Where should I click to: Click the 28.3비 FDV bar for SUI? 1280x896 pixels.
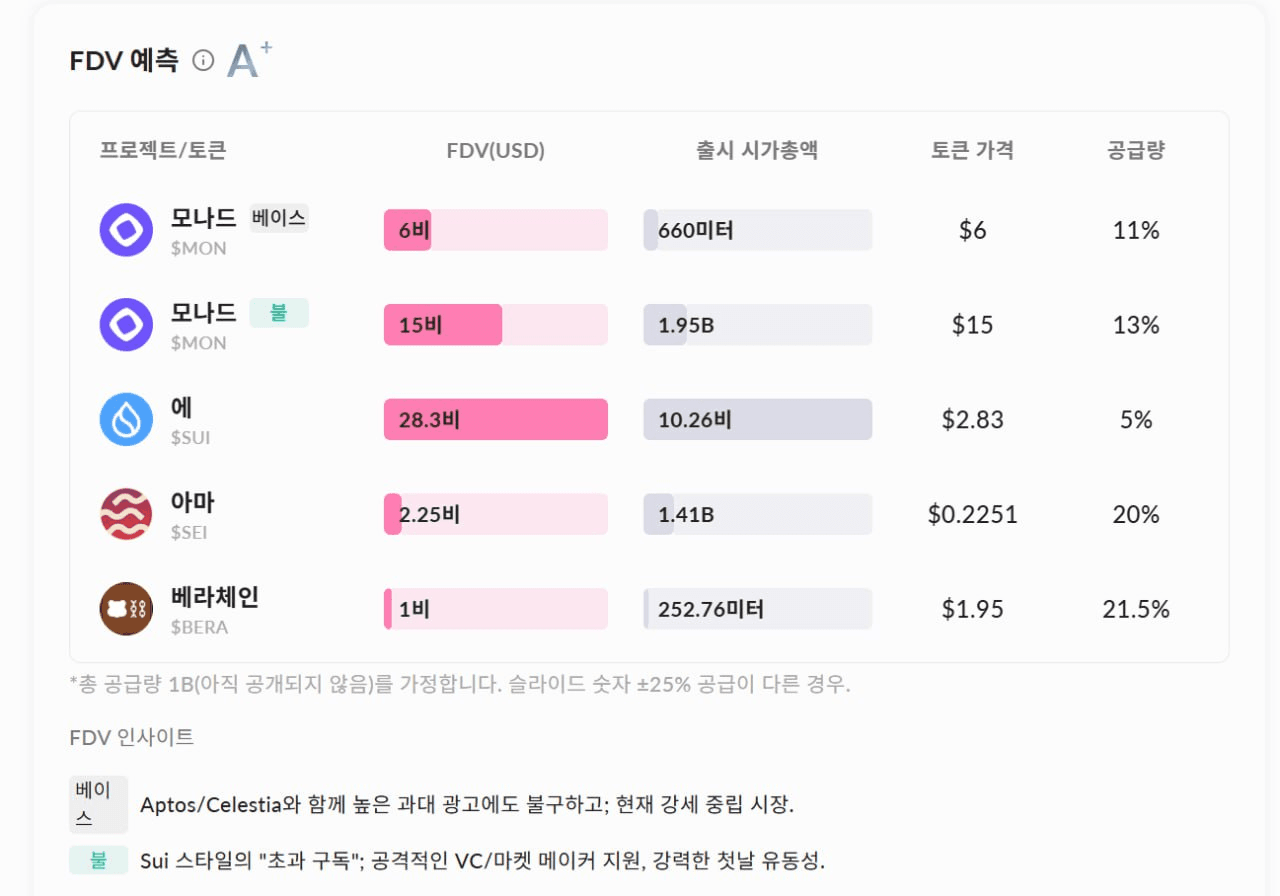pos(495,420)
